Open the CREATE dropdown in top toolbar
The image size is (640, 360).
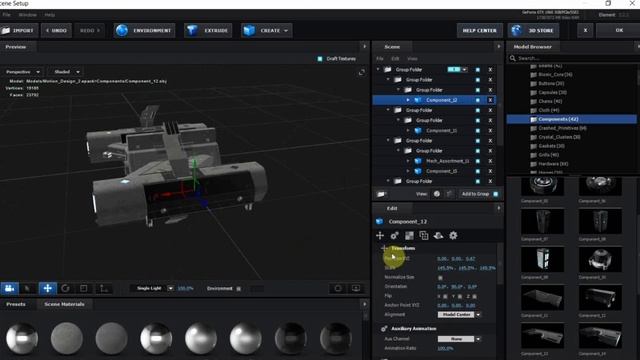point(267,30)
